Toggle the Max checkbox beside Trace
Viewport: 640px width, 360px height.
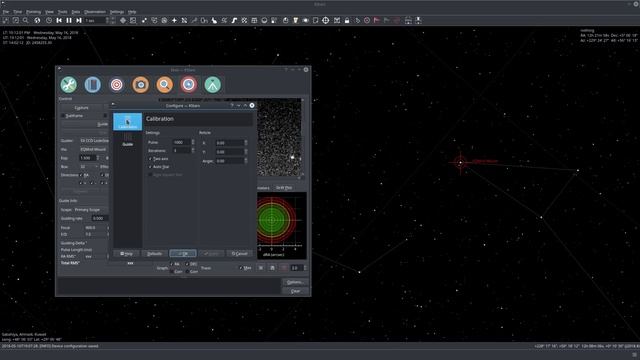(x=240, y=268)
